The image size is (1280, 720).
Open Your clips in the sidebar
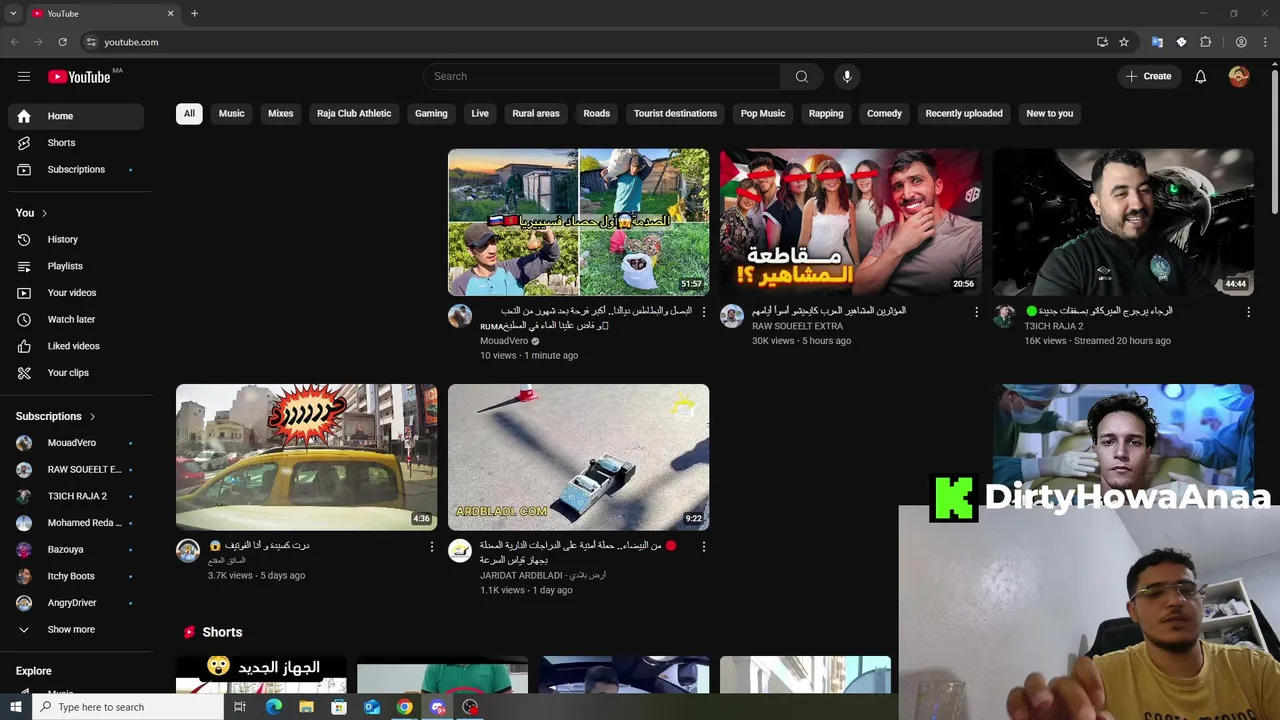(76, 373)
